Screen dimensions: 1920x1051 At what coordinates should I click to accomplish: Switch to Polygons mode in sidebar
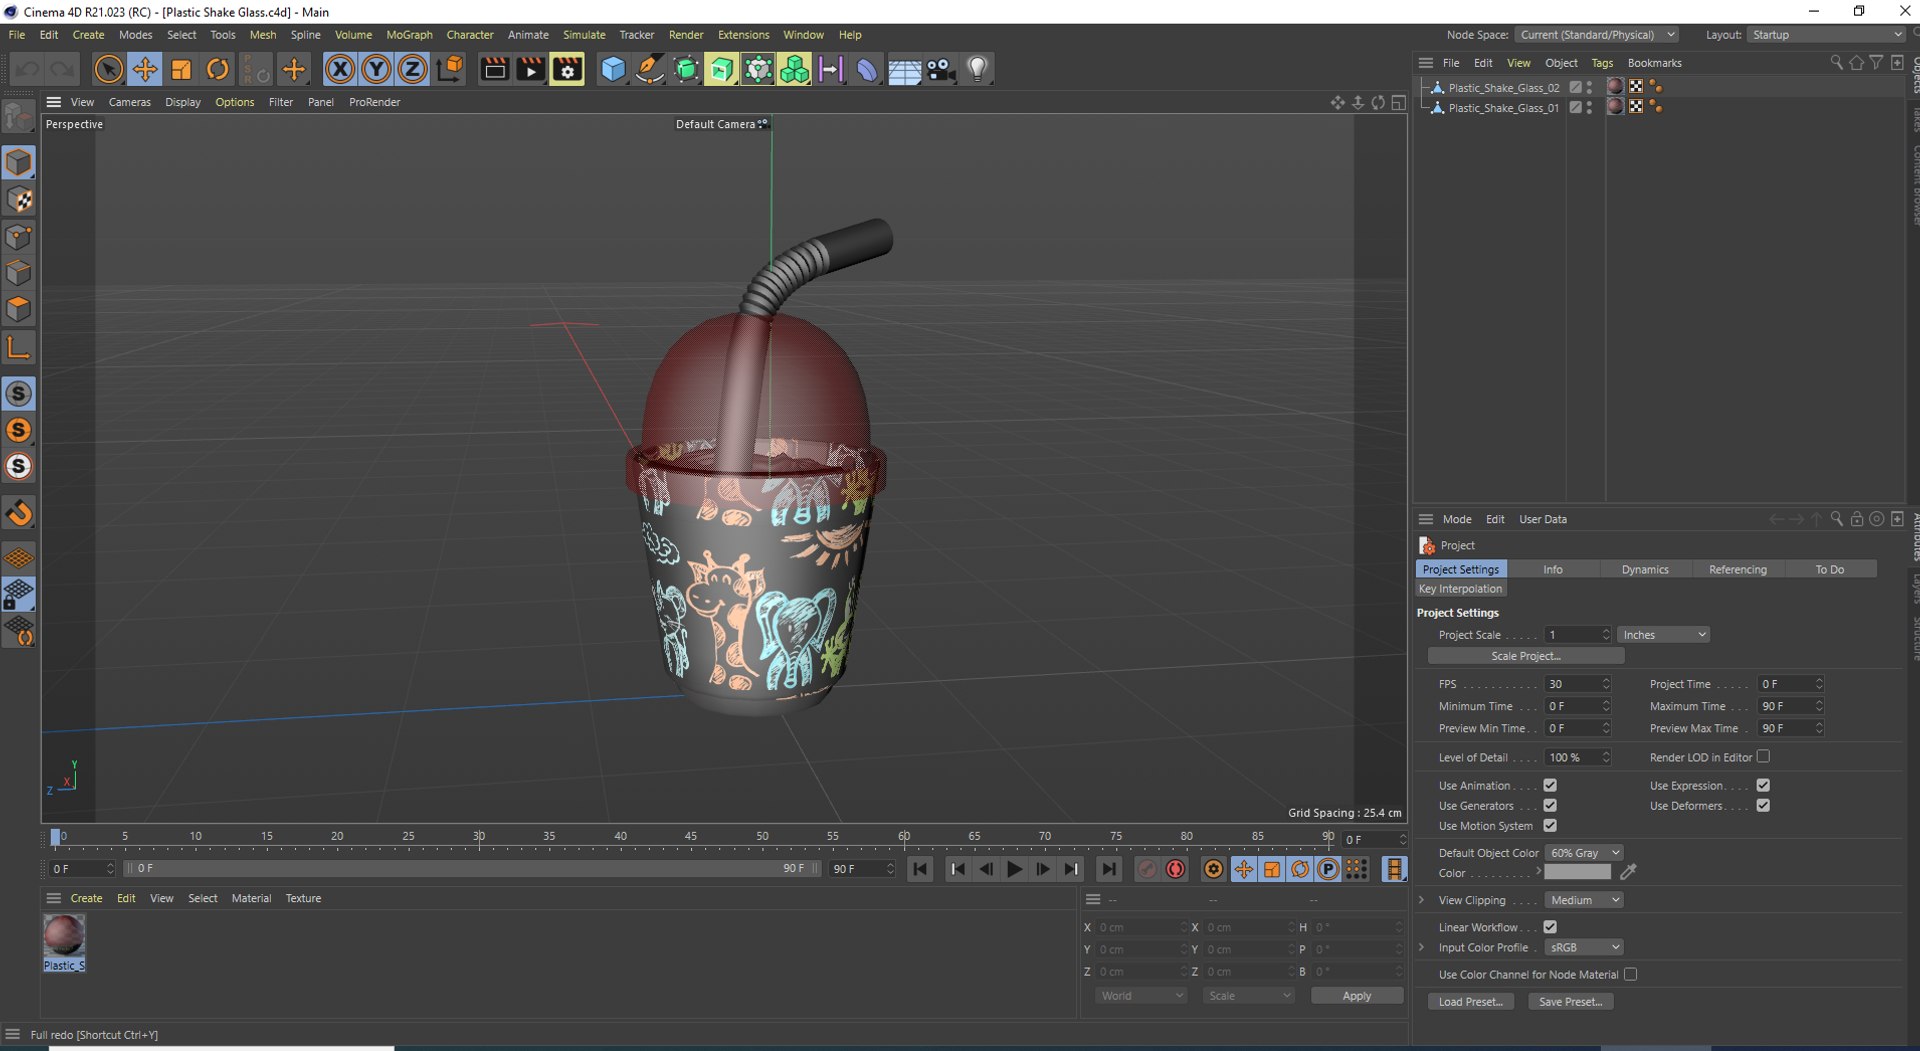[18, 309]
